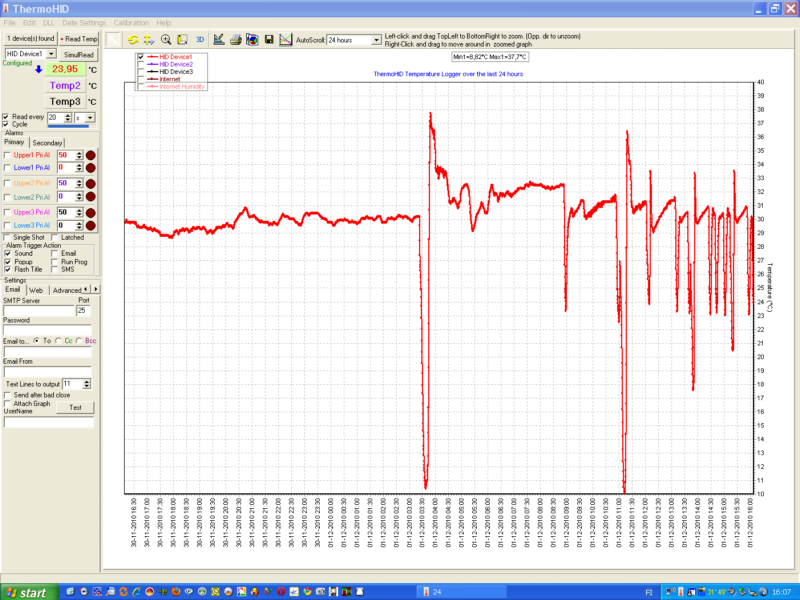Image resolution: width=800 pixels, height=600 pixels.
Task: Click the yellow rotate arrows toolbar icon
Action: (x=133, y=40)
